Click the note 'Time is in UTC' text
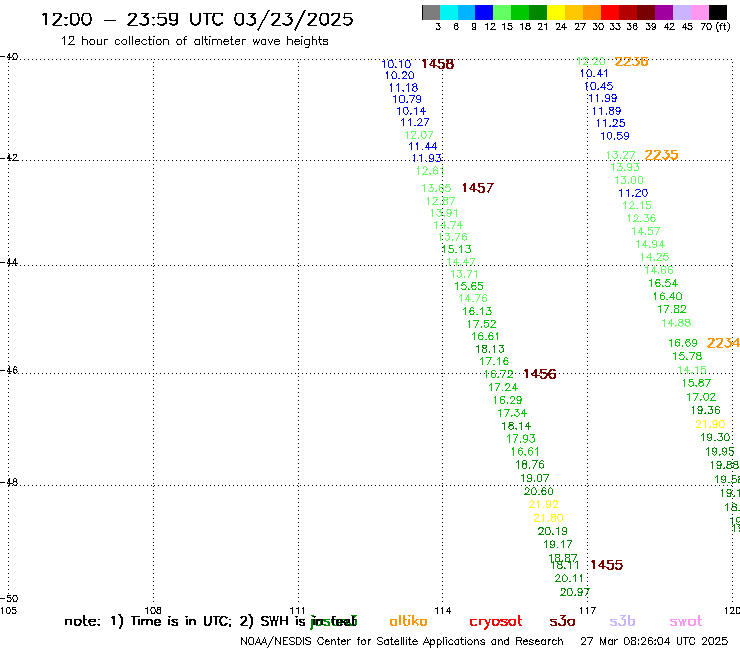This screenshot has height=650, width=740. (x=180, y=621)
